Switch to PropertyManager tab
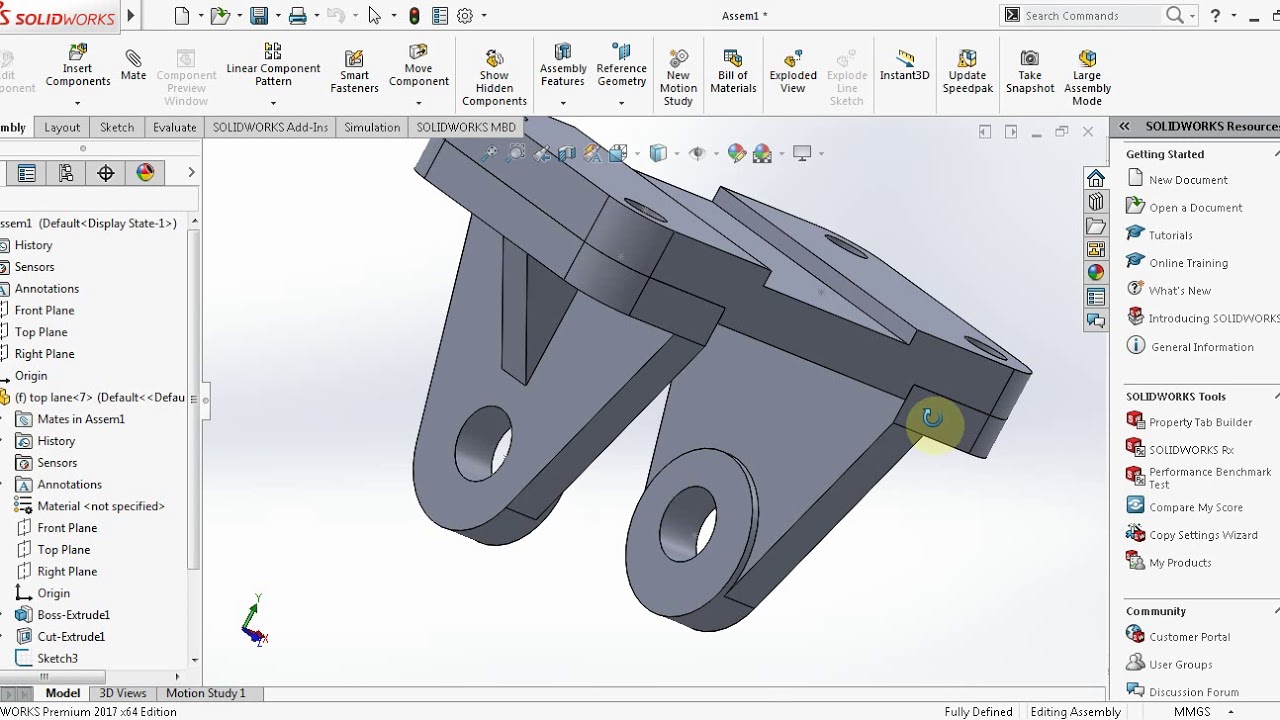 [27, 173]
